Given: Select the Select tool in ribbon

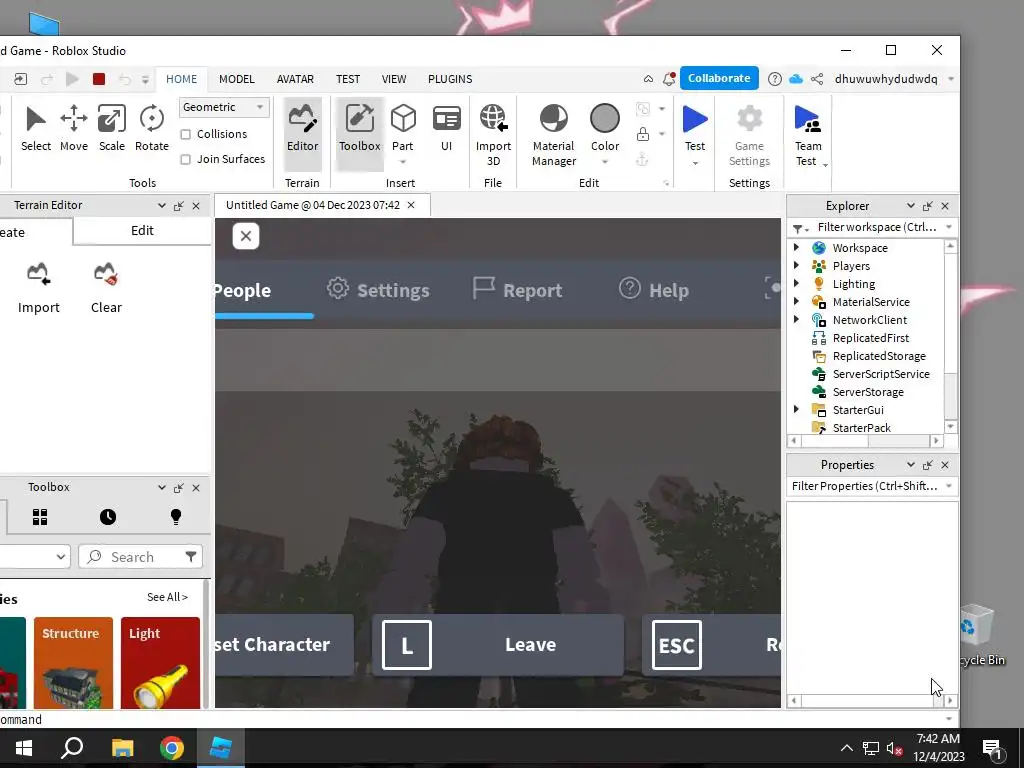Looking at the screenshot, I should pos(36,129).
